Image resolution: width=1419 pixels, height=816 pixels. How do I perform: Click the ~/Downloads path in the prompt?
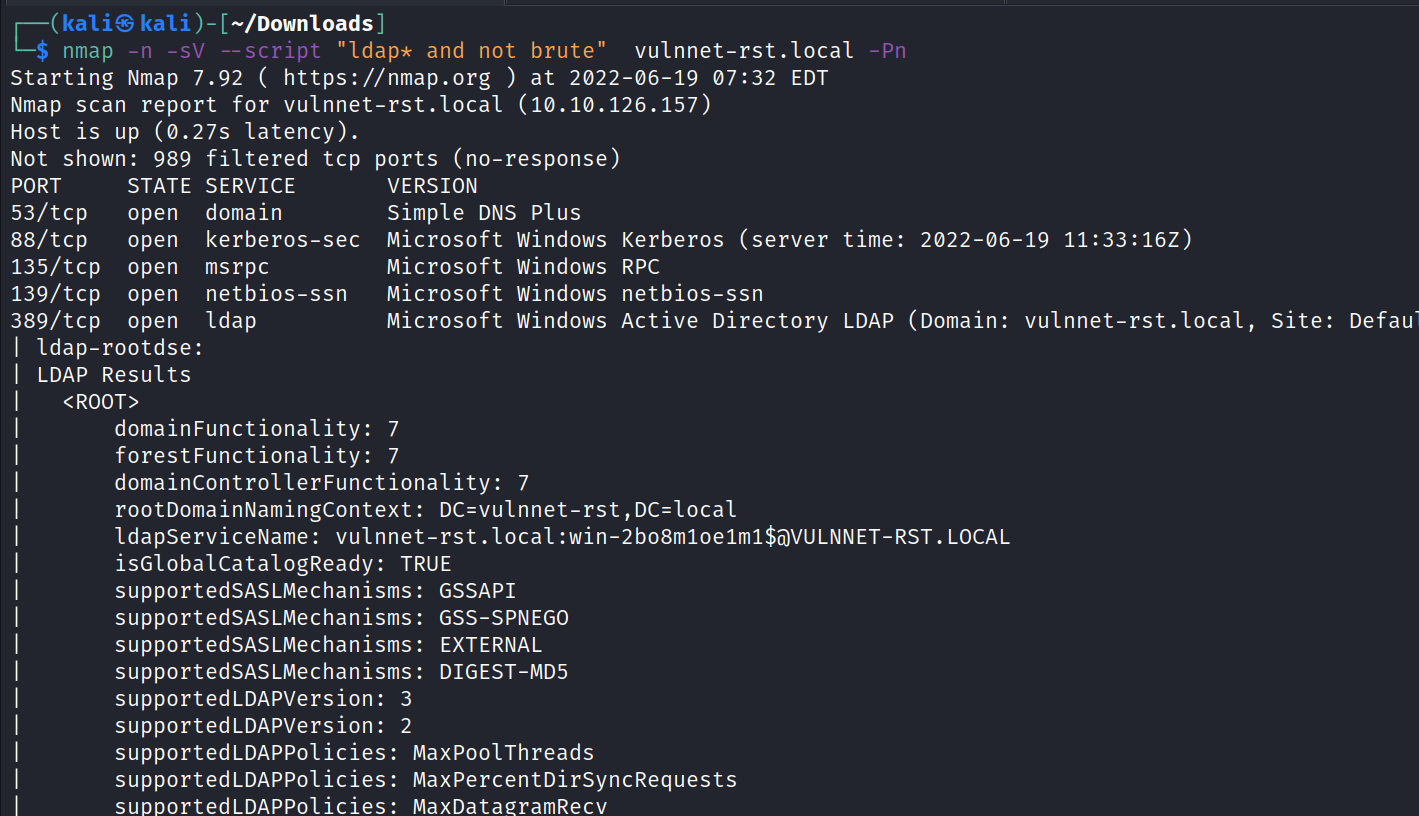tap(303, 24)
